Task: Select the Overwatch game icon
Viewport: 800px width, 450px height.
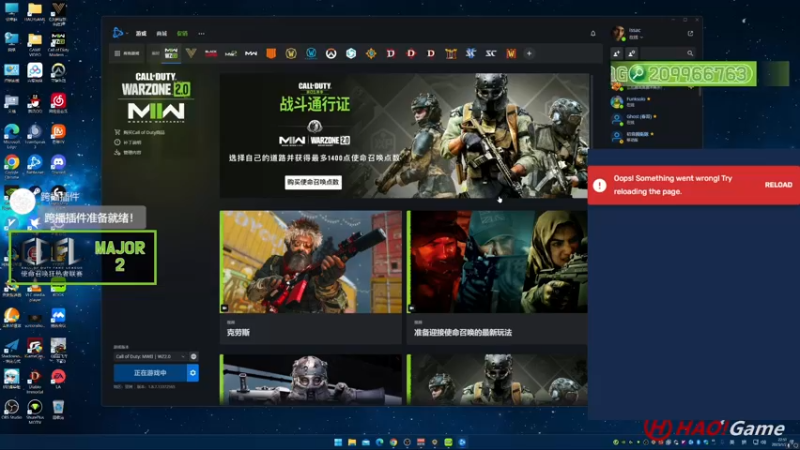Action: click(331, 53)
